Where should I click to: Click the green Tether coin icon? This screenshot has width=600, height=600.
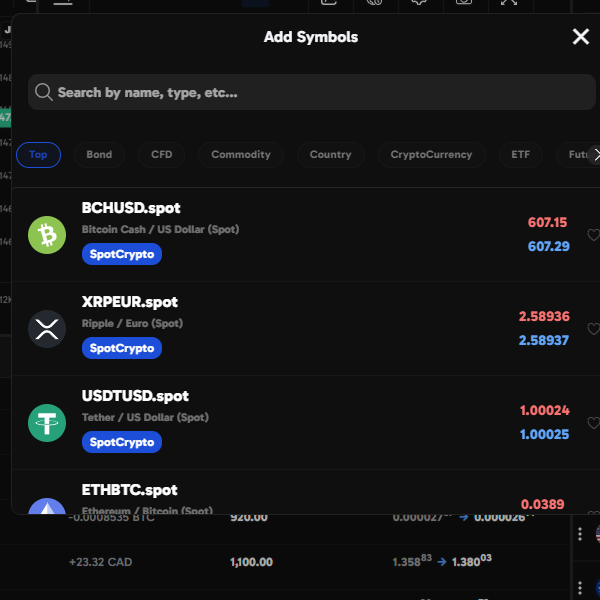tap(47, 423)
